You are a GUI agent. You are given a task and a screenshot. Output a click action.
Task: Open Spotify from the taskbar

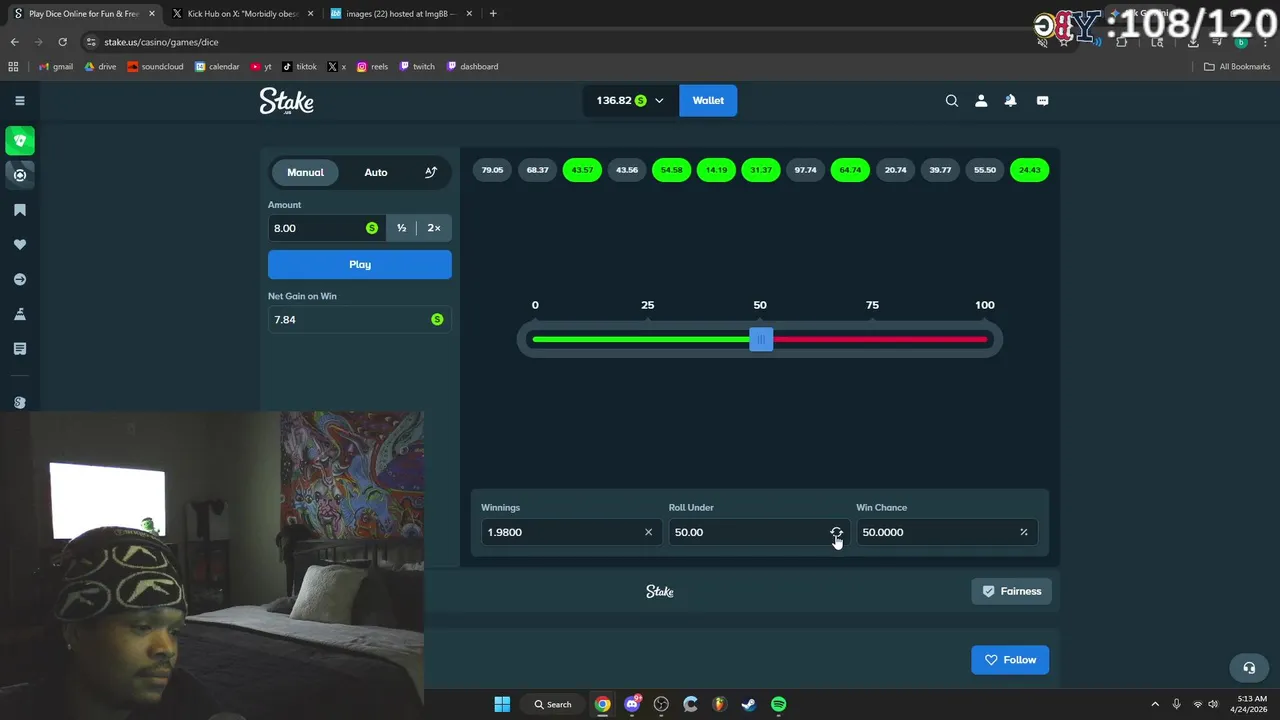pos(778,704)
